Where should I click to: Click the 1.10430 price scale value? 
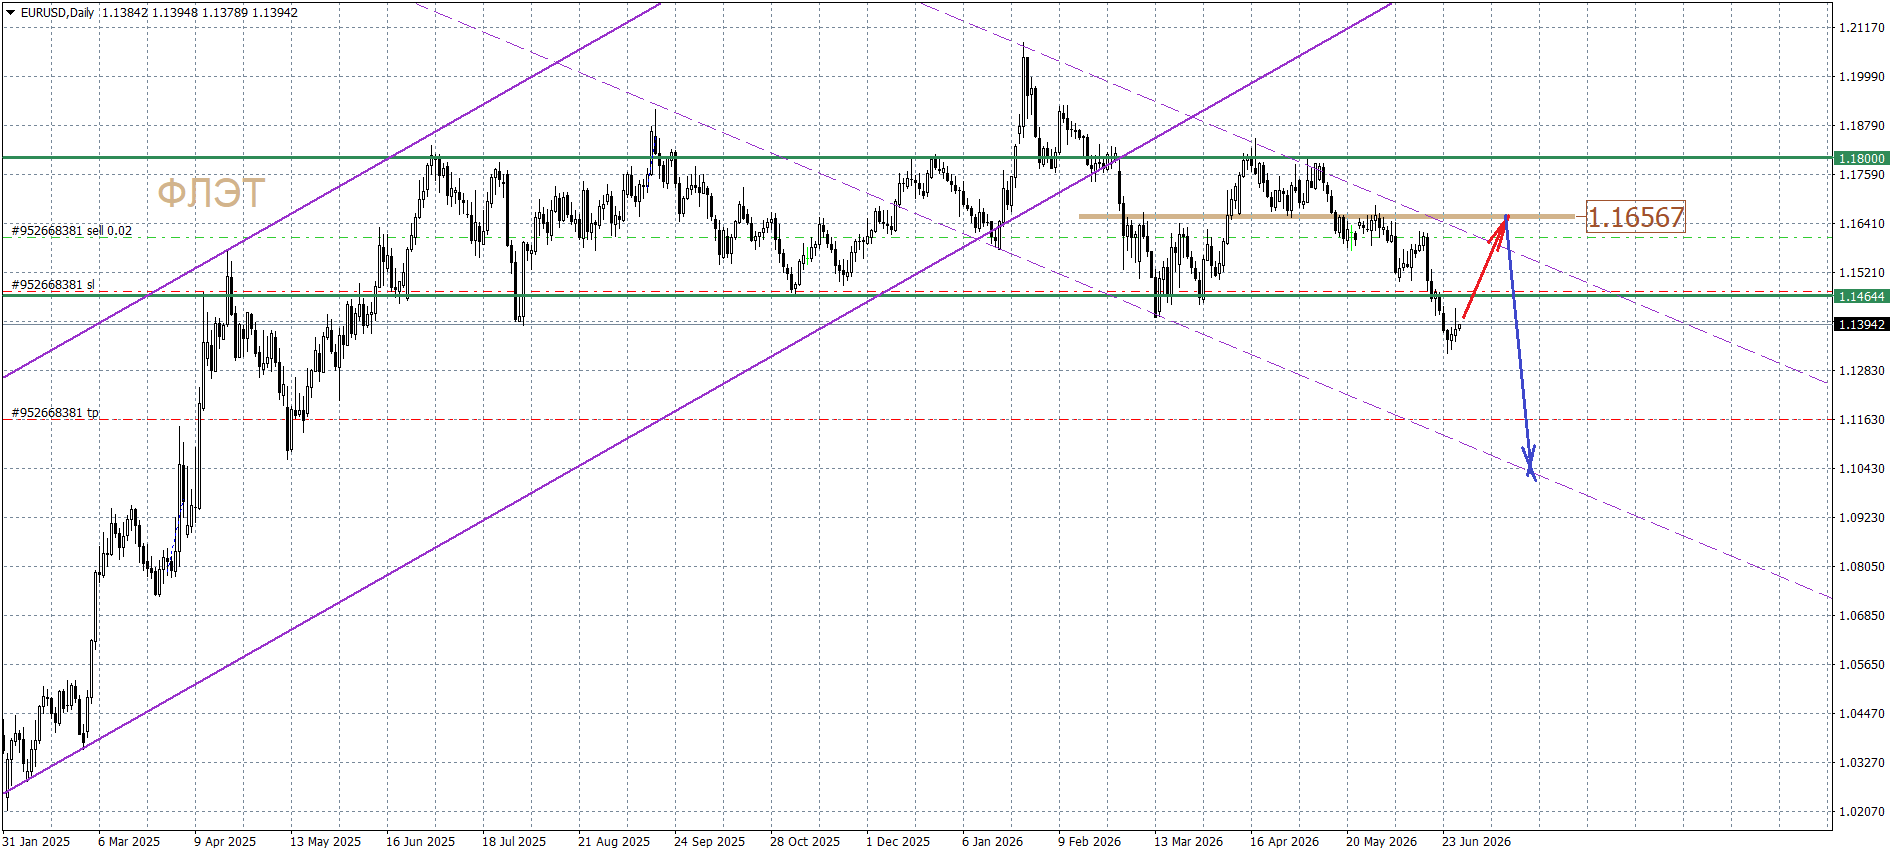tap(1862, 469)
